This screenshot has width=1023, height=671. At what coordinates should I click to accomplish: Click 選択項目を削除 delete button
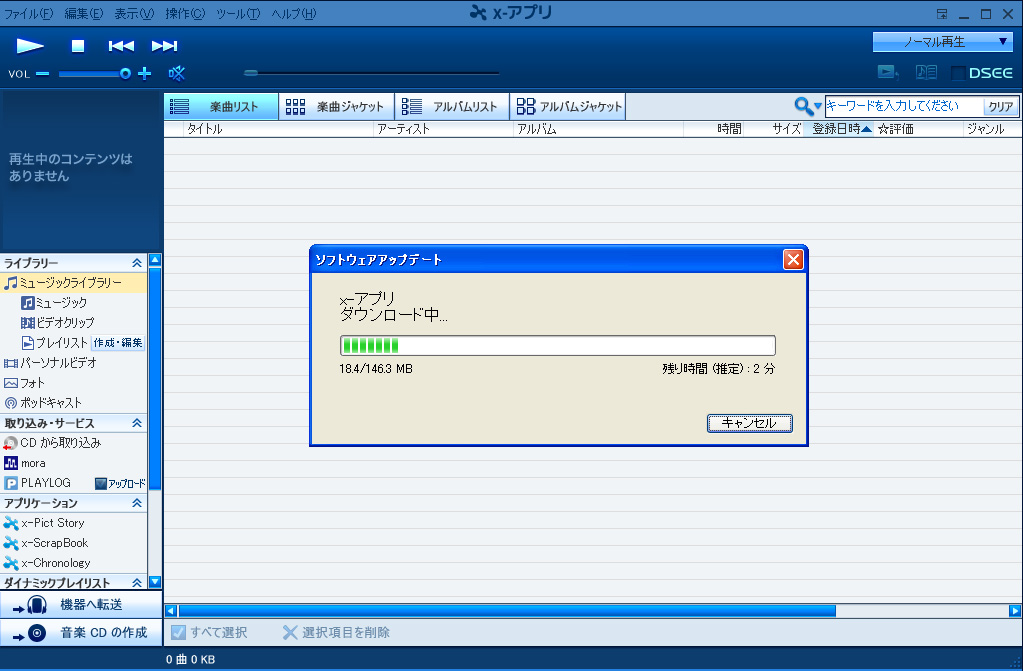tap(336, 632)
